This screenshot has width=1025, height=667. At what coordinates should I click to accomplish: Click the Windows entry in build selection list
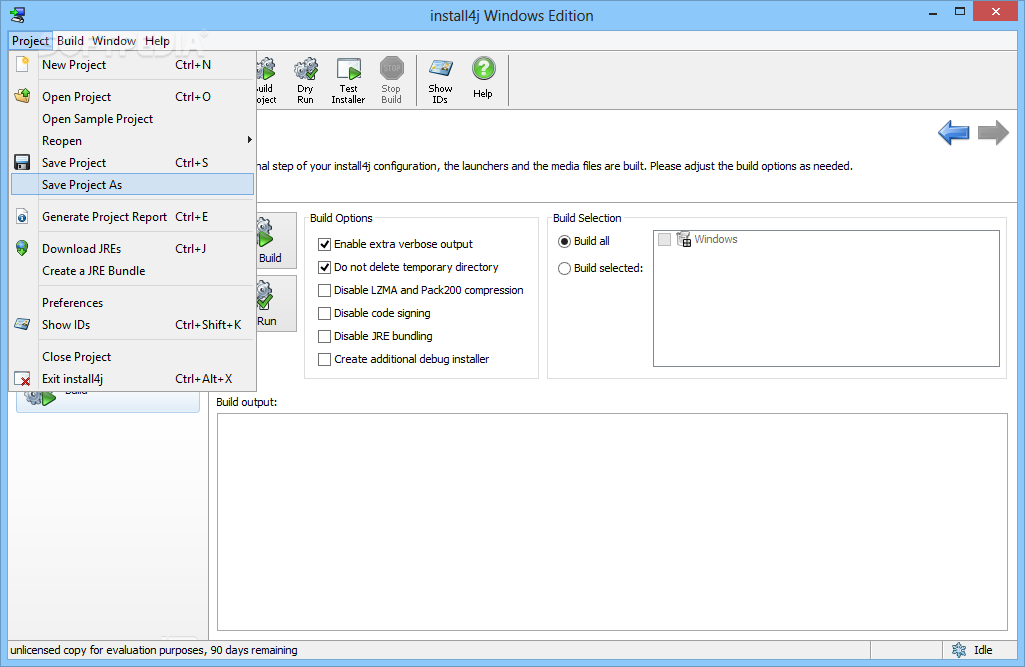tap(716, 239)
